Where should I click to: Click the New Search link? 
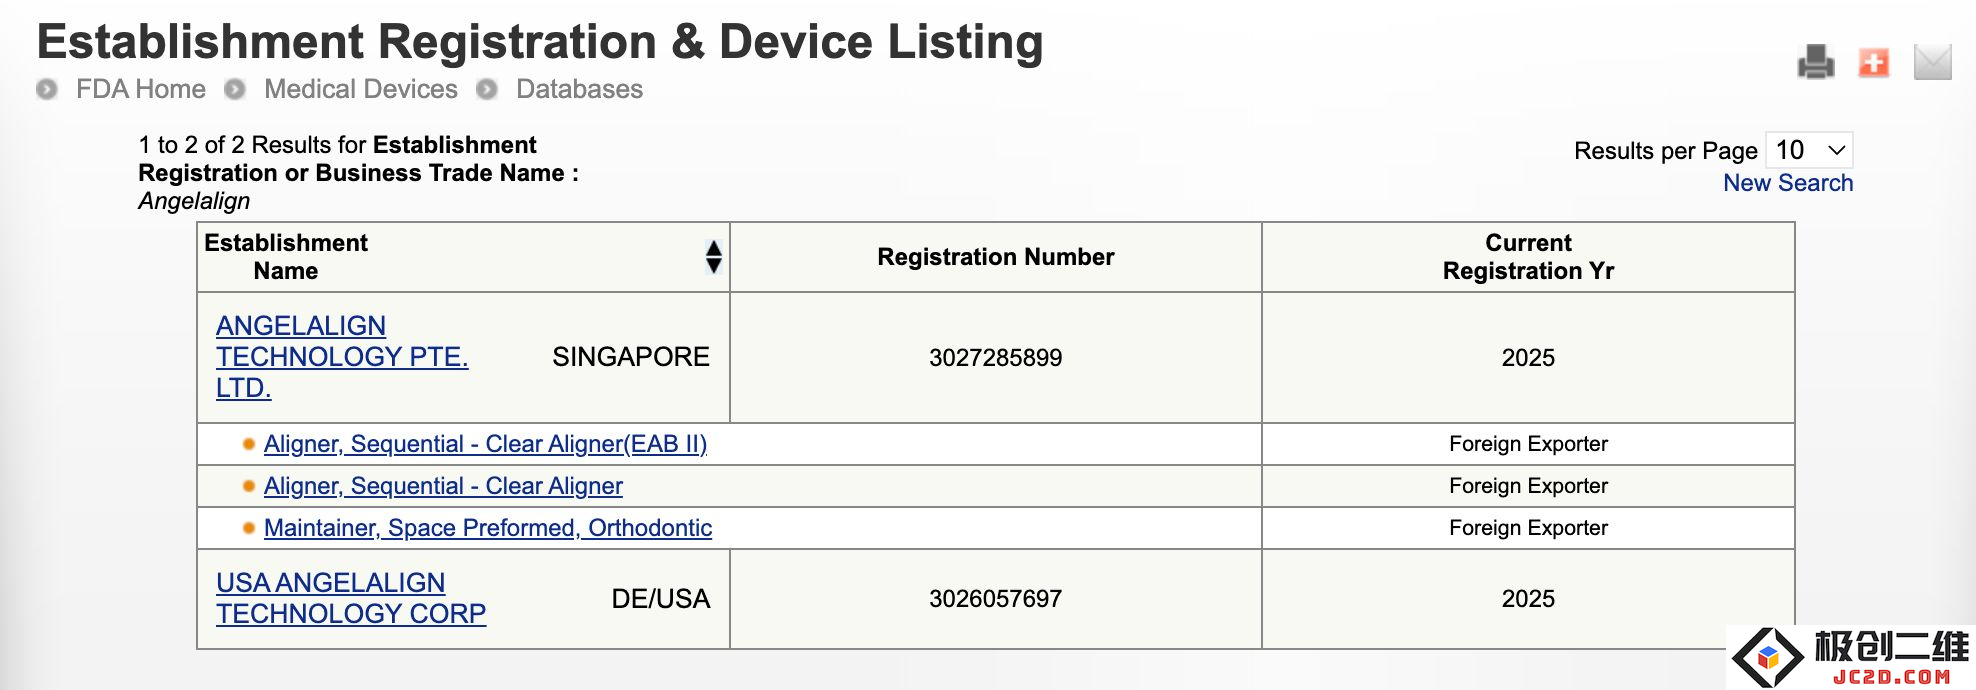click(x=1788, y=183)
